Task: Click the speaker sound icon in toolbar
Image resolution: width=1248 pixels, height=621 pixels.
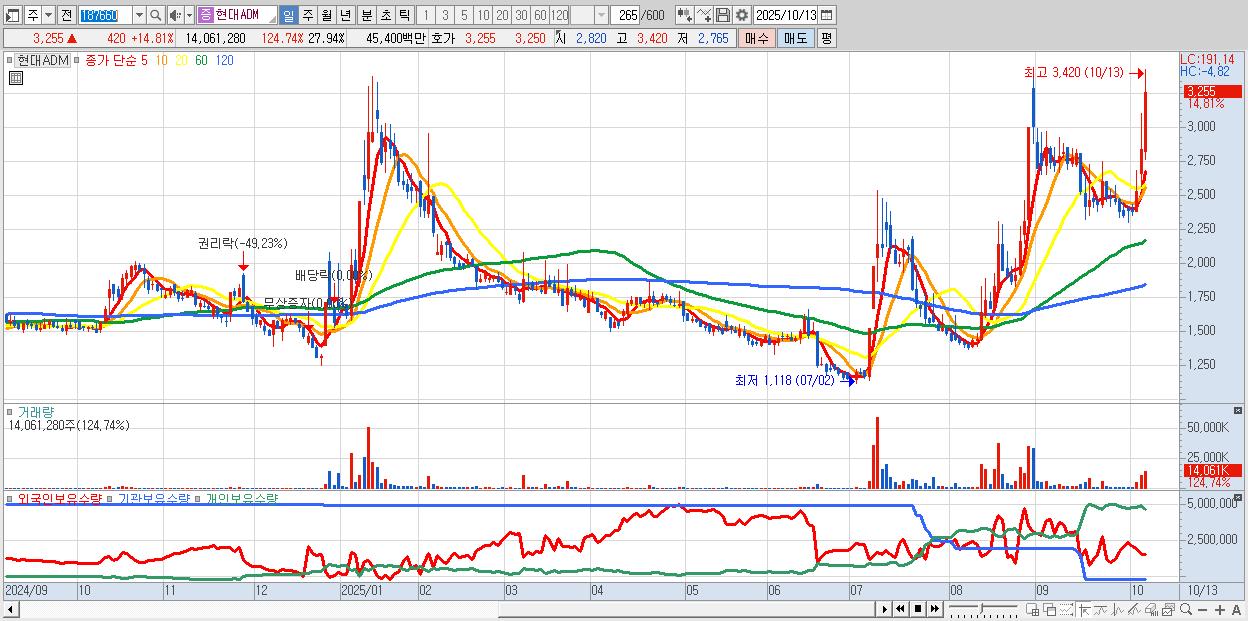Action: tap(175, 15)
